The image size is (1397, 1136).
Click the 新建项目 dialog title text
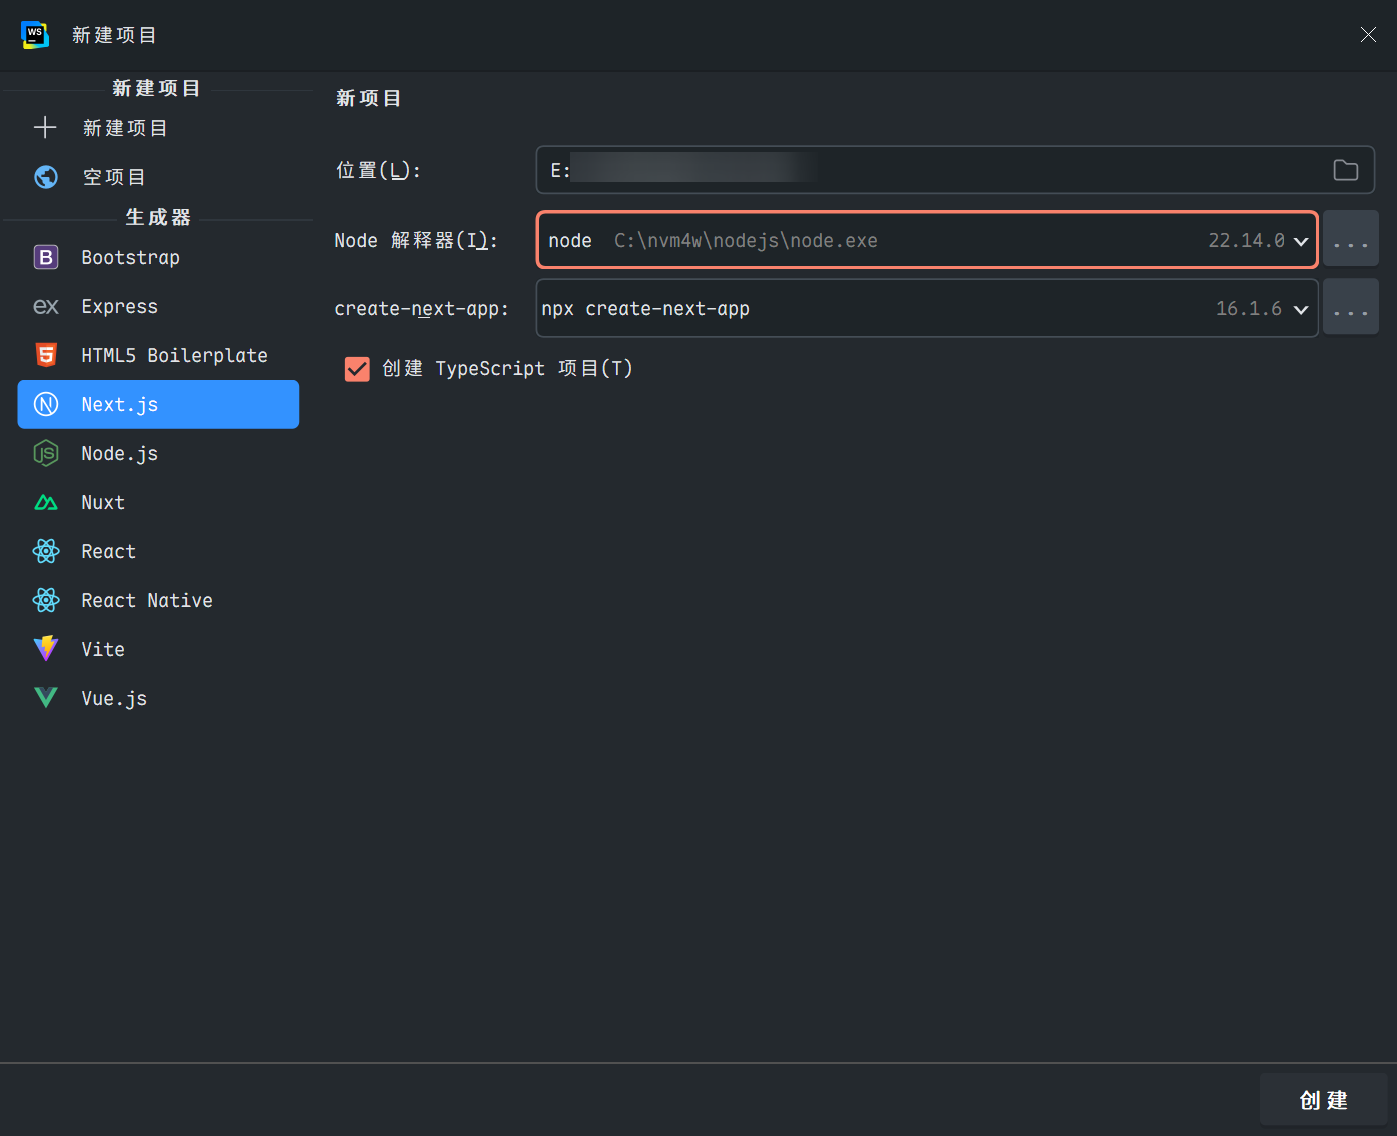coord(114,35)
